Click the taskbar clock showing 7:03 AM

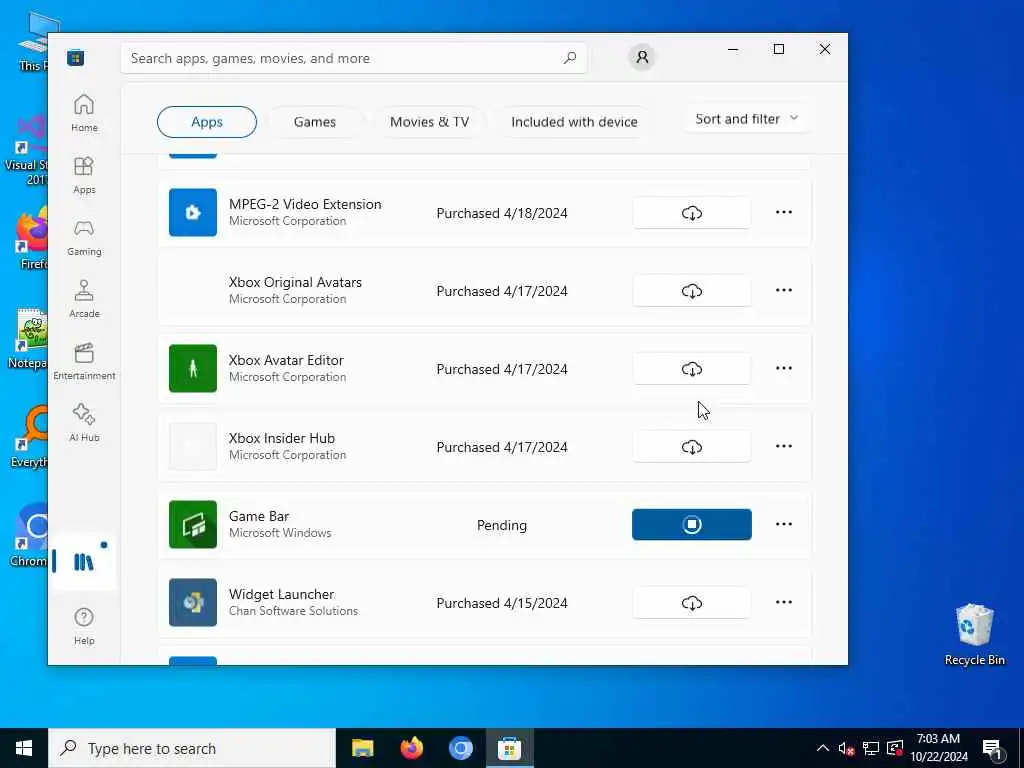[938, 748]
